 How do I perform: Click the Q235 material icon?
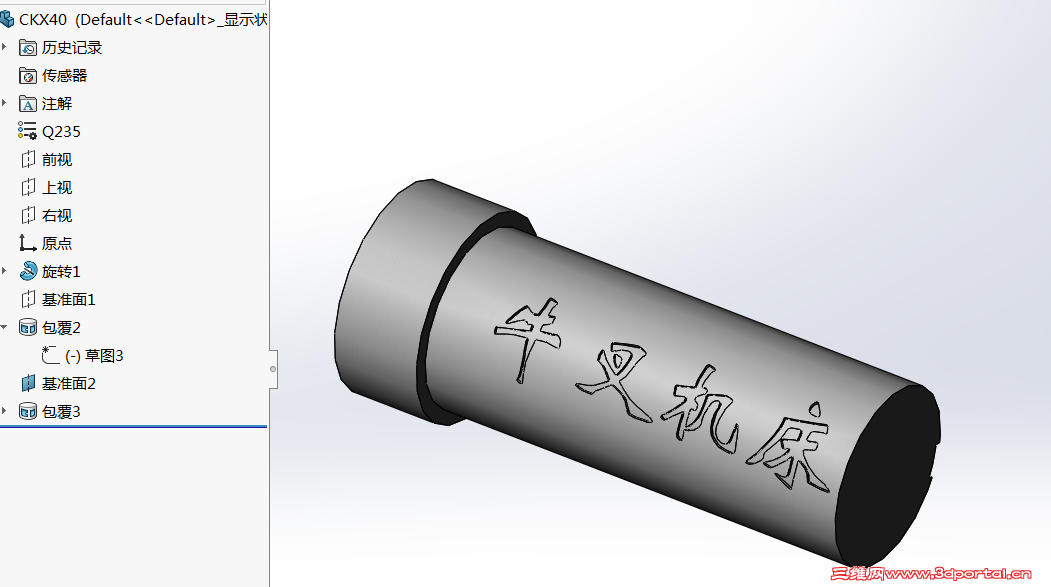pos(27,131)
